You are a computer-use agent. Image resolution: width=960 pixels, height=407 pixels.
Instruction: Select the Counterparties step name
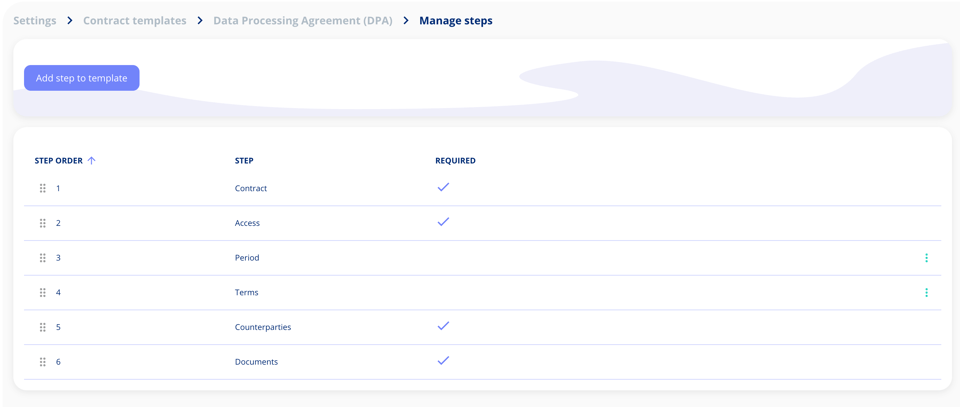pyautogui.click(x=263, y=327)
